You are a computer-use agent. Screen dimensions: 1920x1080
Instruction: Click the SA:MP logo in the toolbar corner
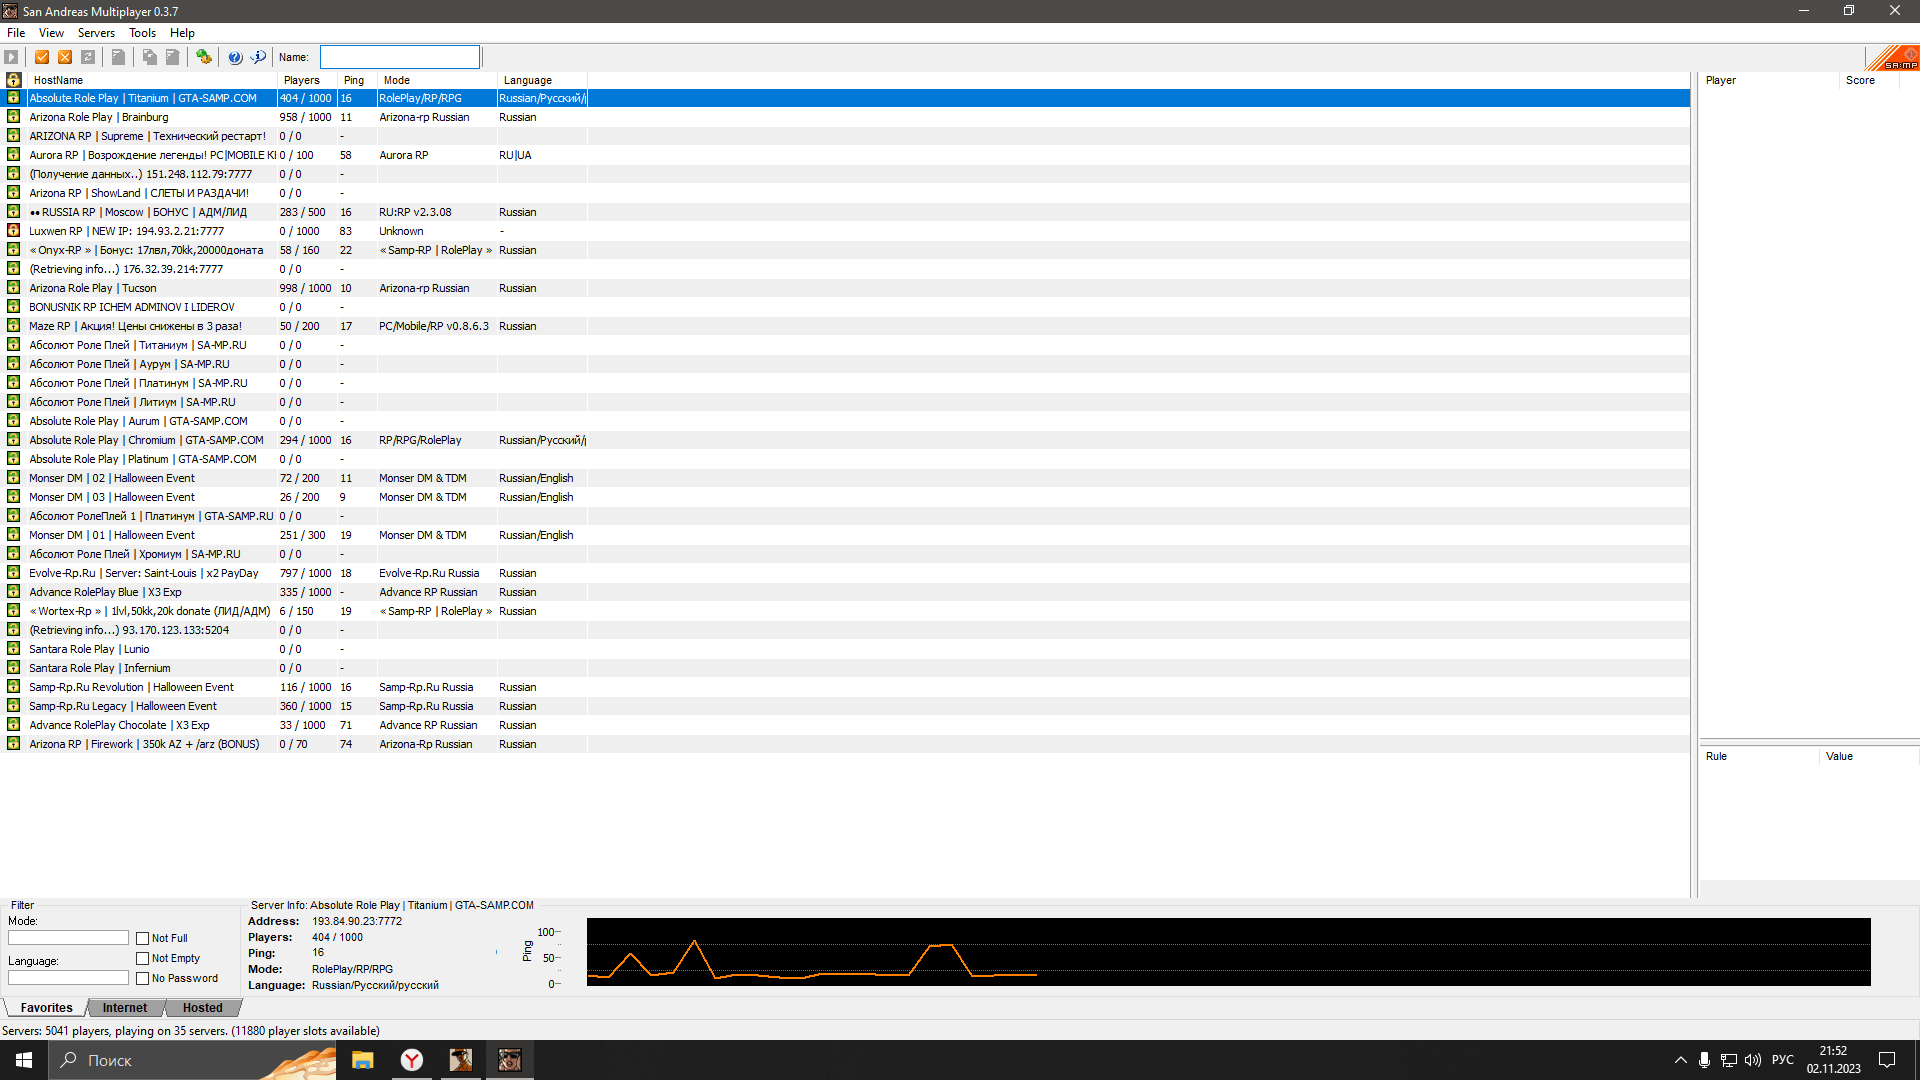click(1893, 57)
